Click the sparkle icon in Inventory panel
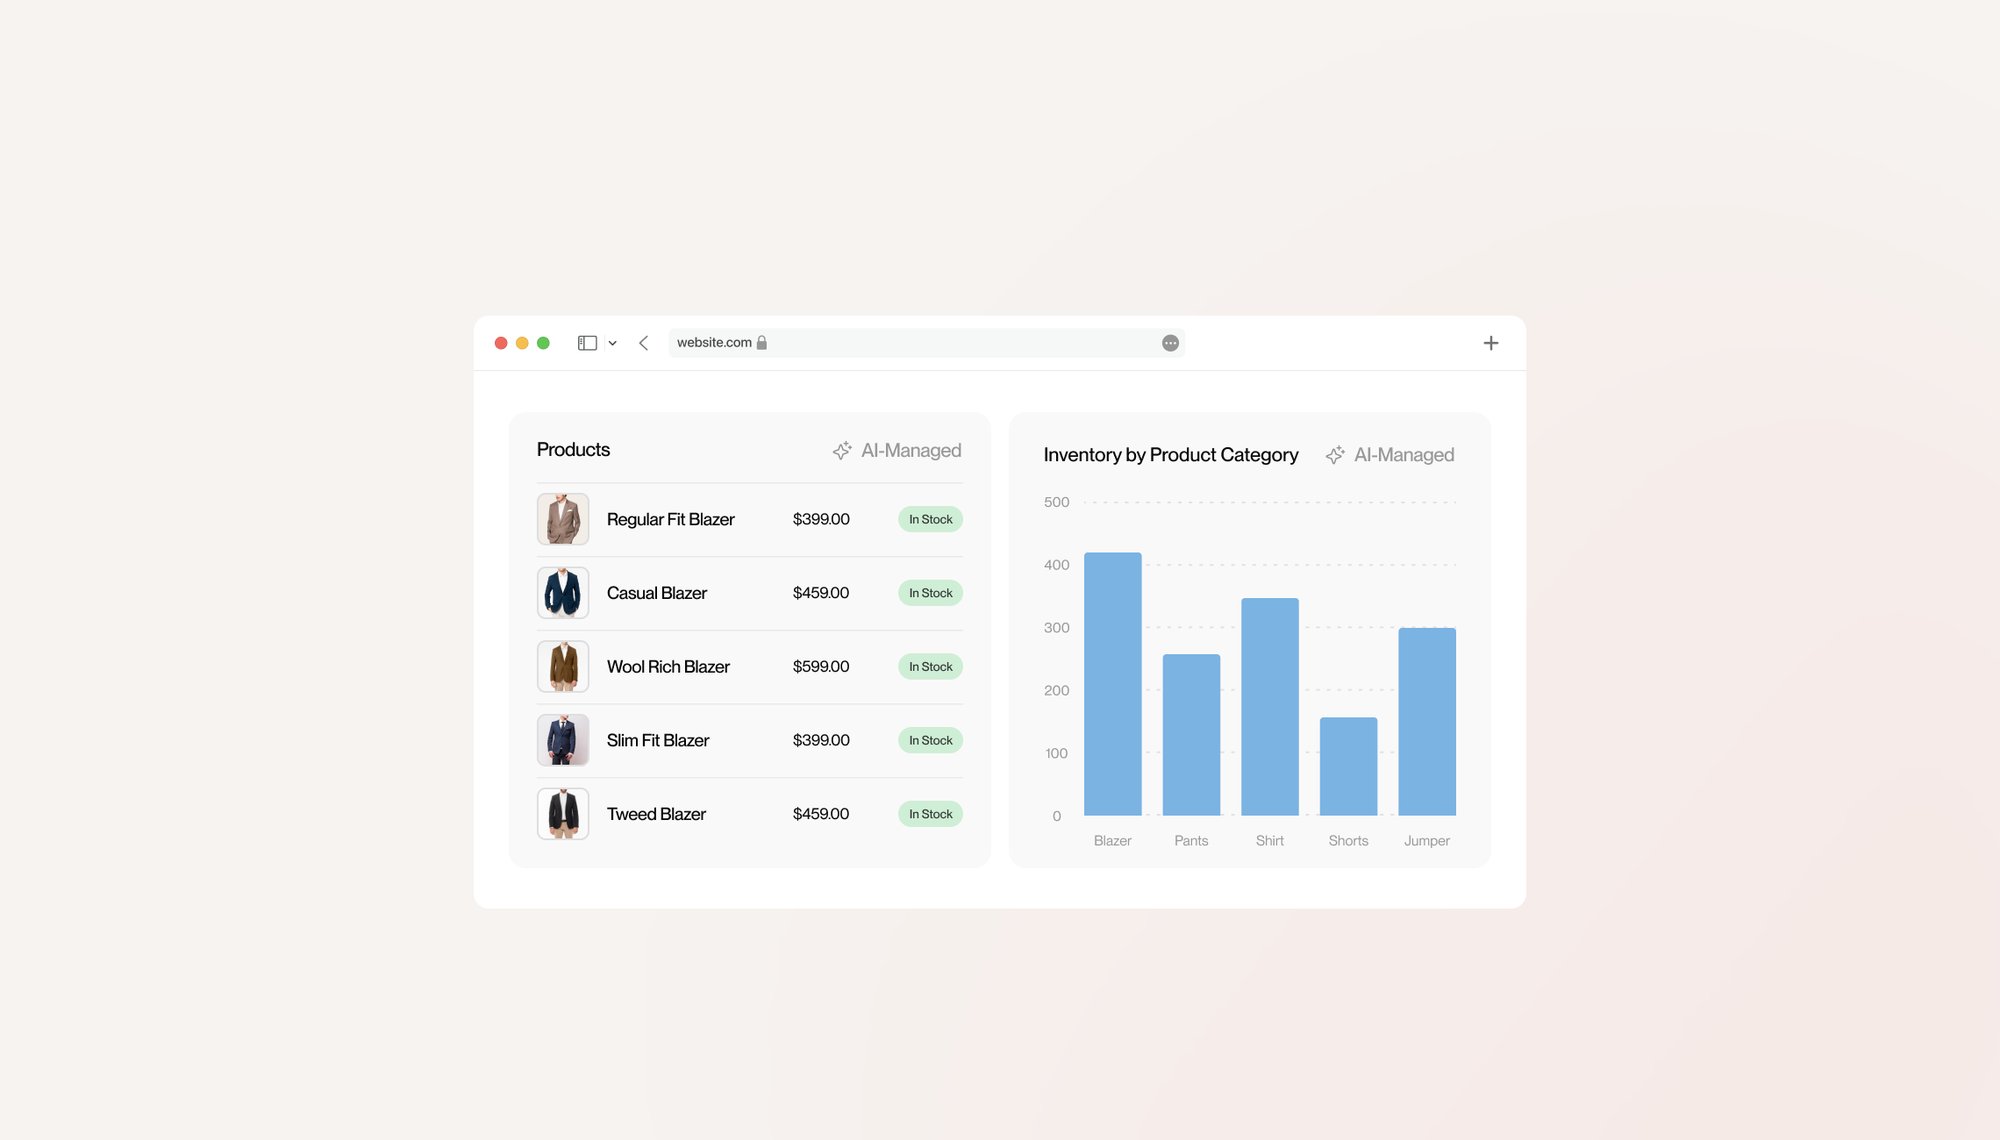Screen dimensions: 2000x1140 click(x=1335, y=455)
